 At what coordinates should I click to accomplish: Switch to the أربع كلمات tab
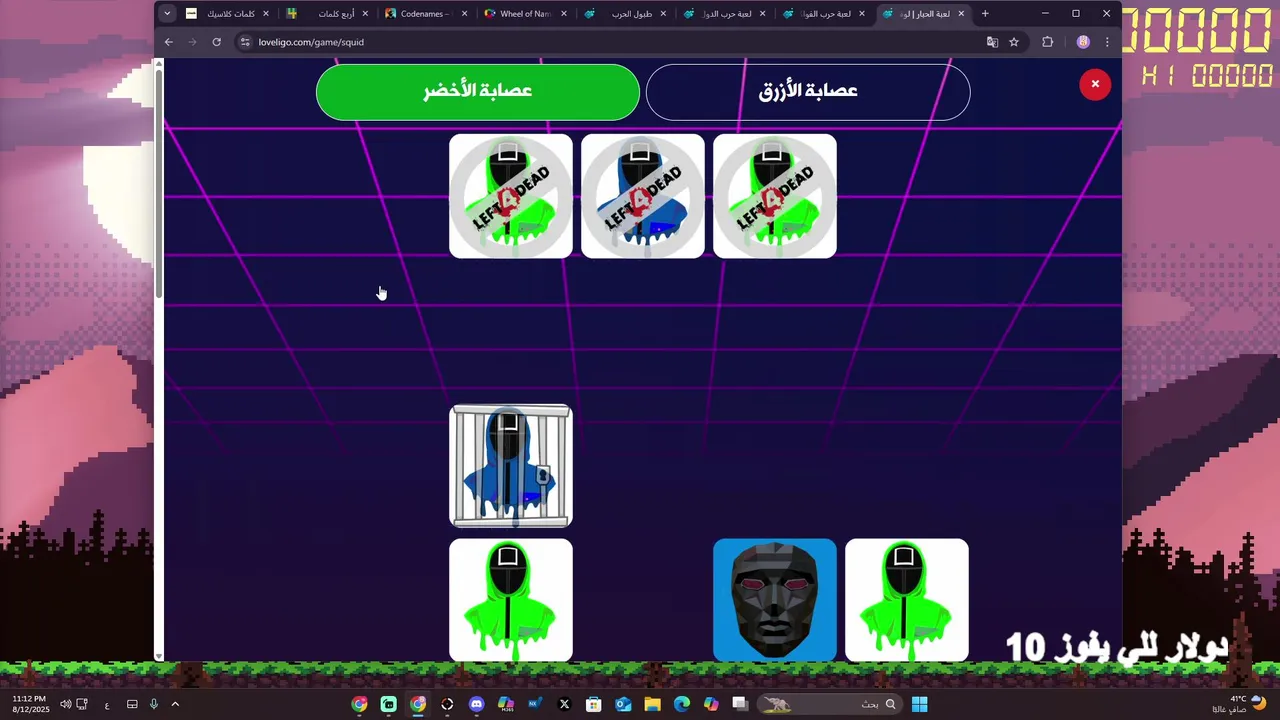coord(328,14)
